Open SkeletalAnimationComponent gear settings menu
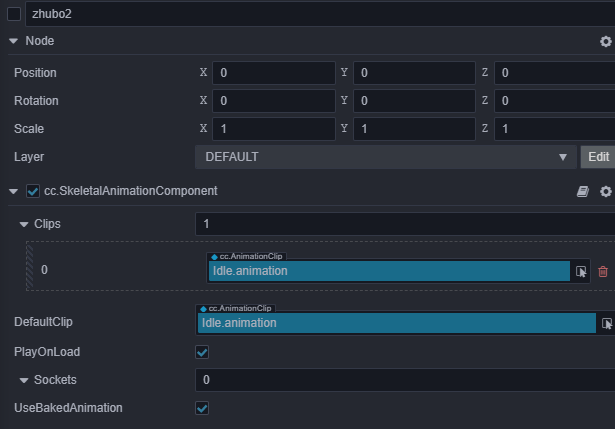Viewport: 615px width, 429px height. (605, 191)
